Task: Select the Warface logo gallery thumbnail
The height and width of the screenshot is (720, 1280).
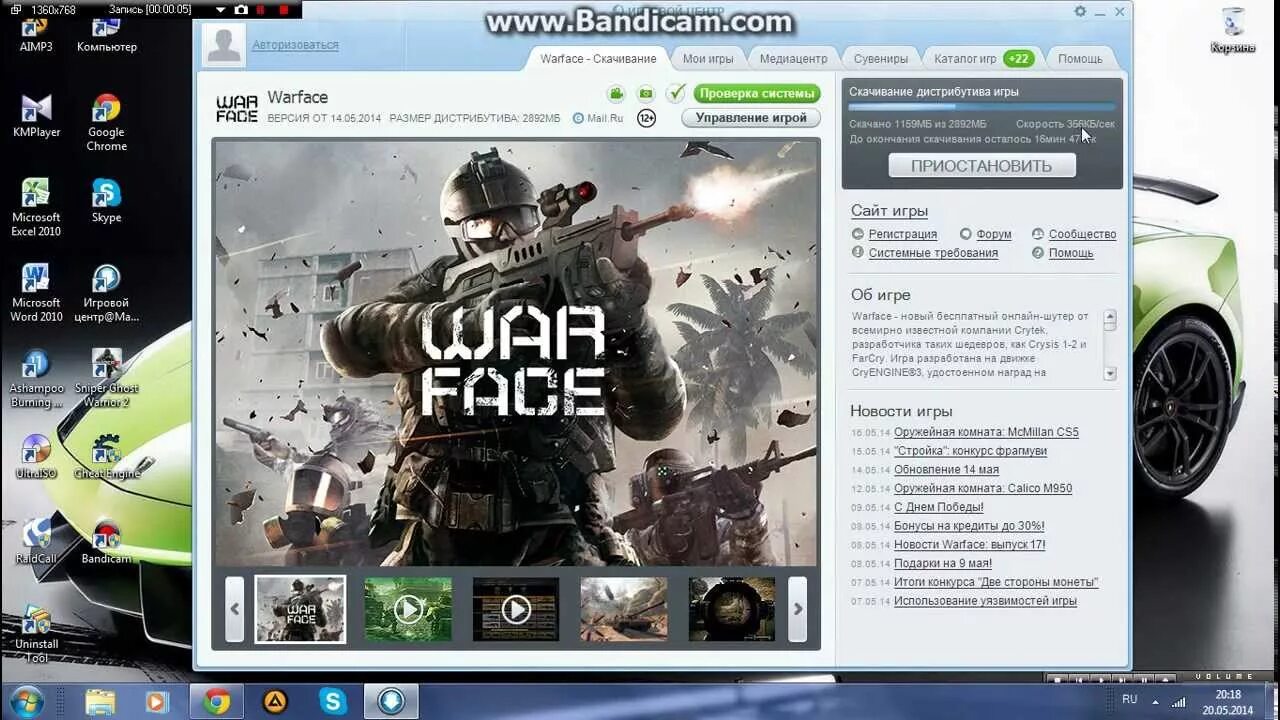Action: [x=300, y=608]
